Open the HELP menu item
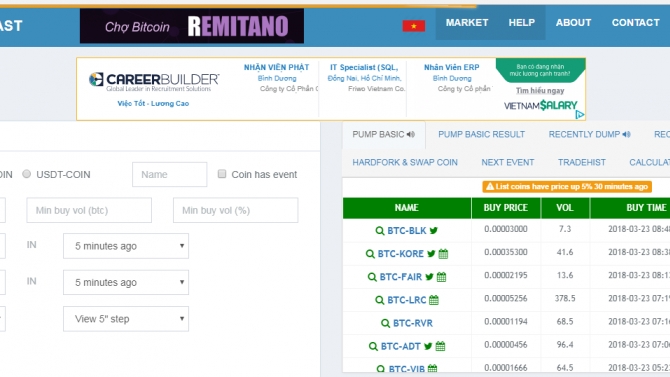The width and height of the screenshot is (670, 377). click(x=522, y=23)
